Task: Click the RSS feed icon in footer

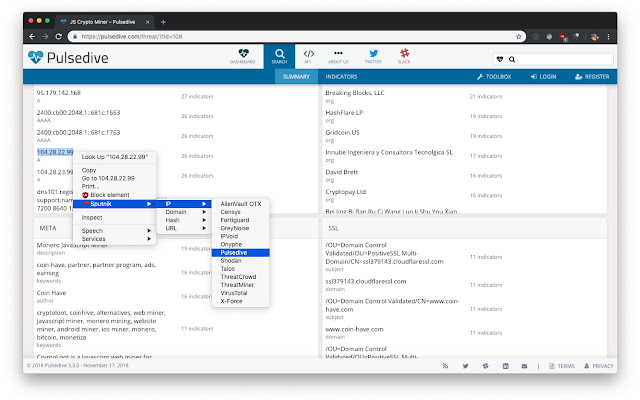Action: (445, 366)
